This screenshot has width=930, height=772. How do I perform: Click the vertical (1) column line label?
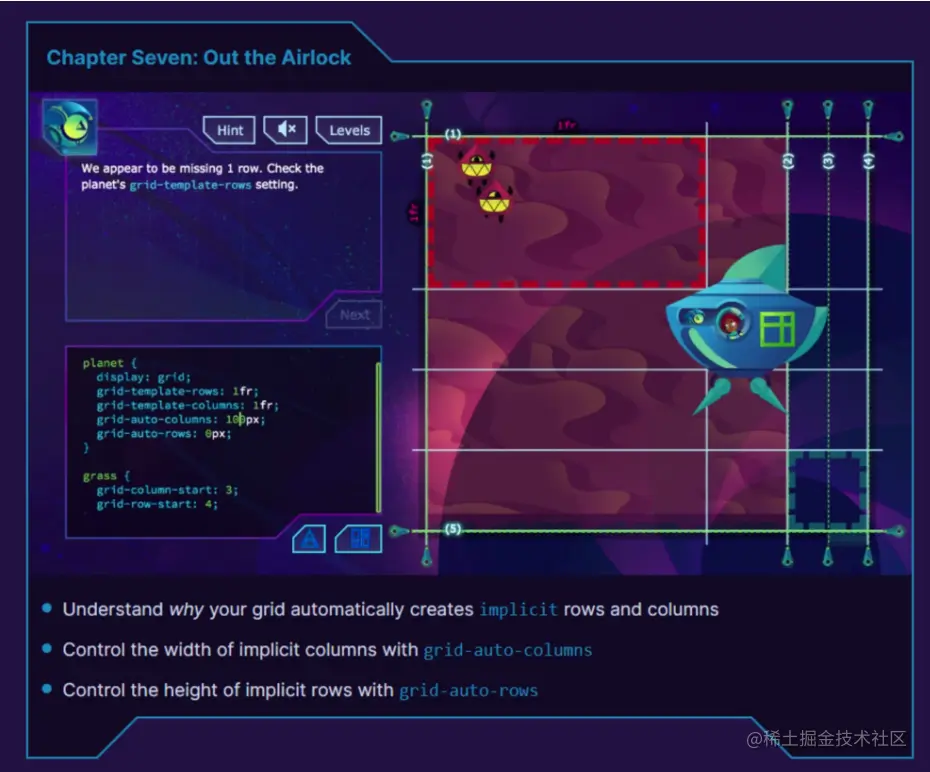coord(426,160)
